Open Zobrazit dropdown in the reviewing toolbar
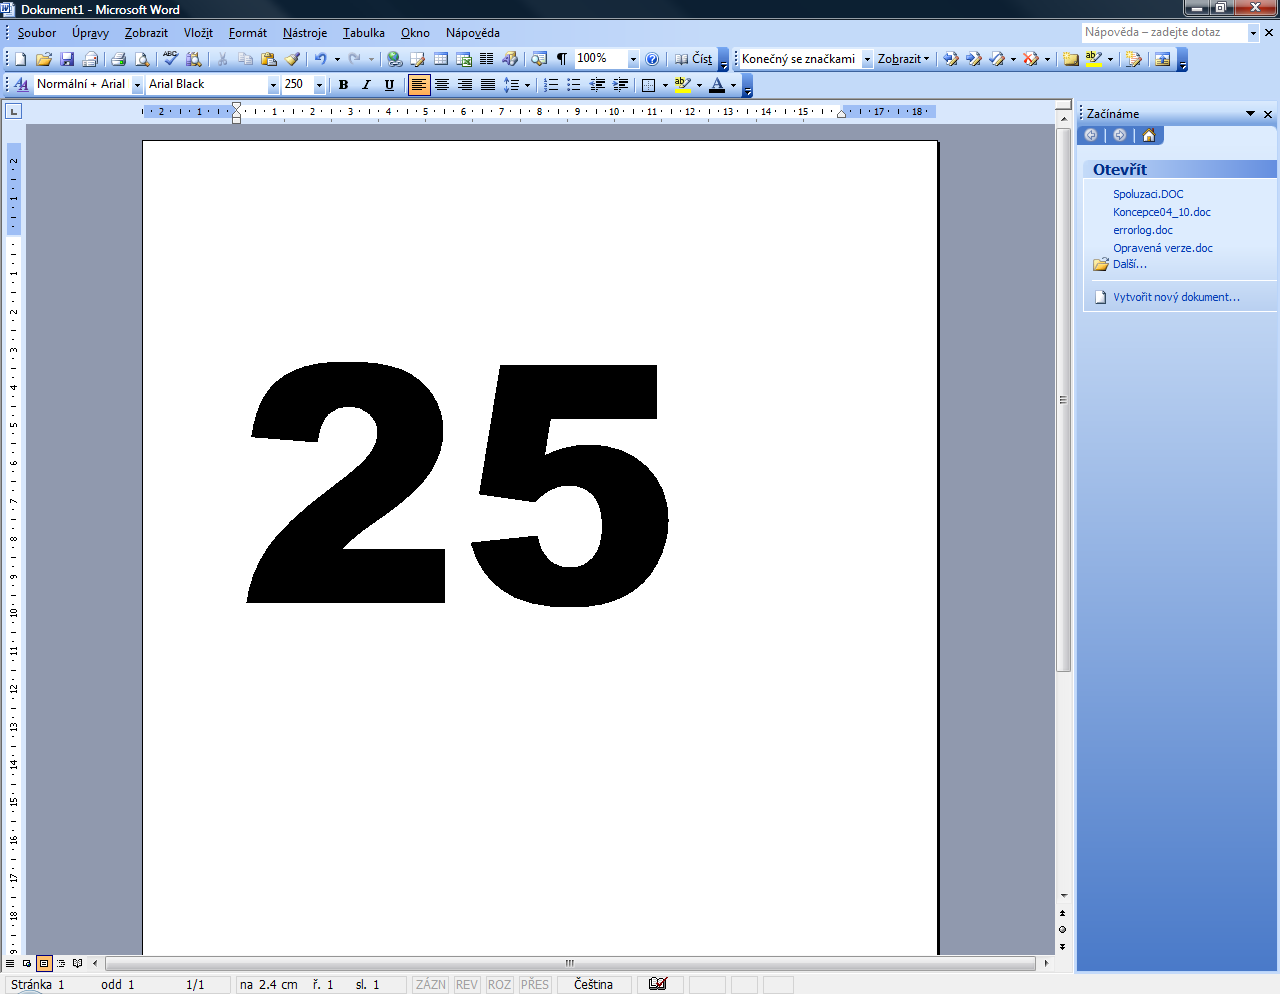Screen dimensions: 1280x994 (903, 59)
